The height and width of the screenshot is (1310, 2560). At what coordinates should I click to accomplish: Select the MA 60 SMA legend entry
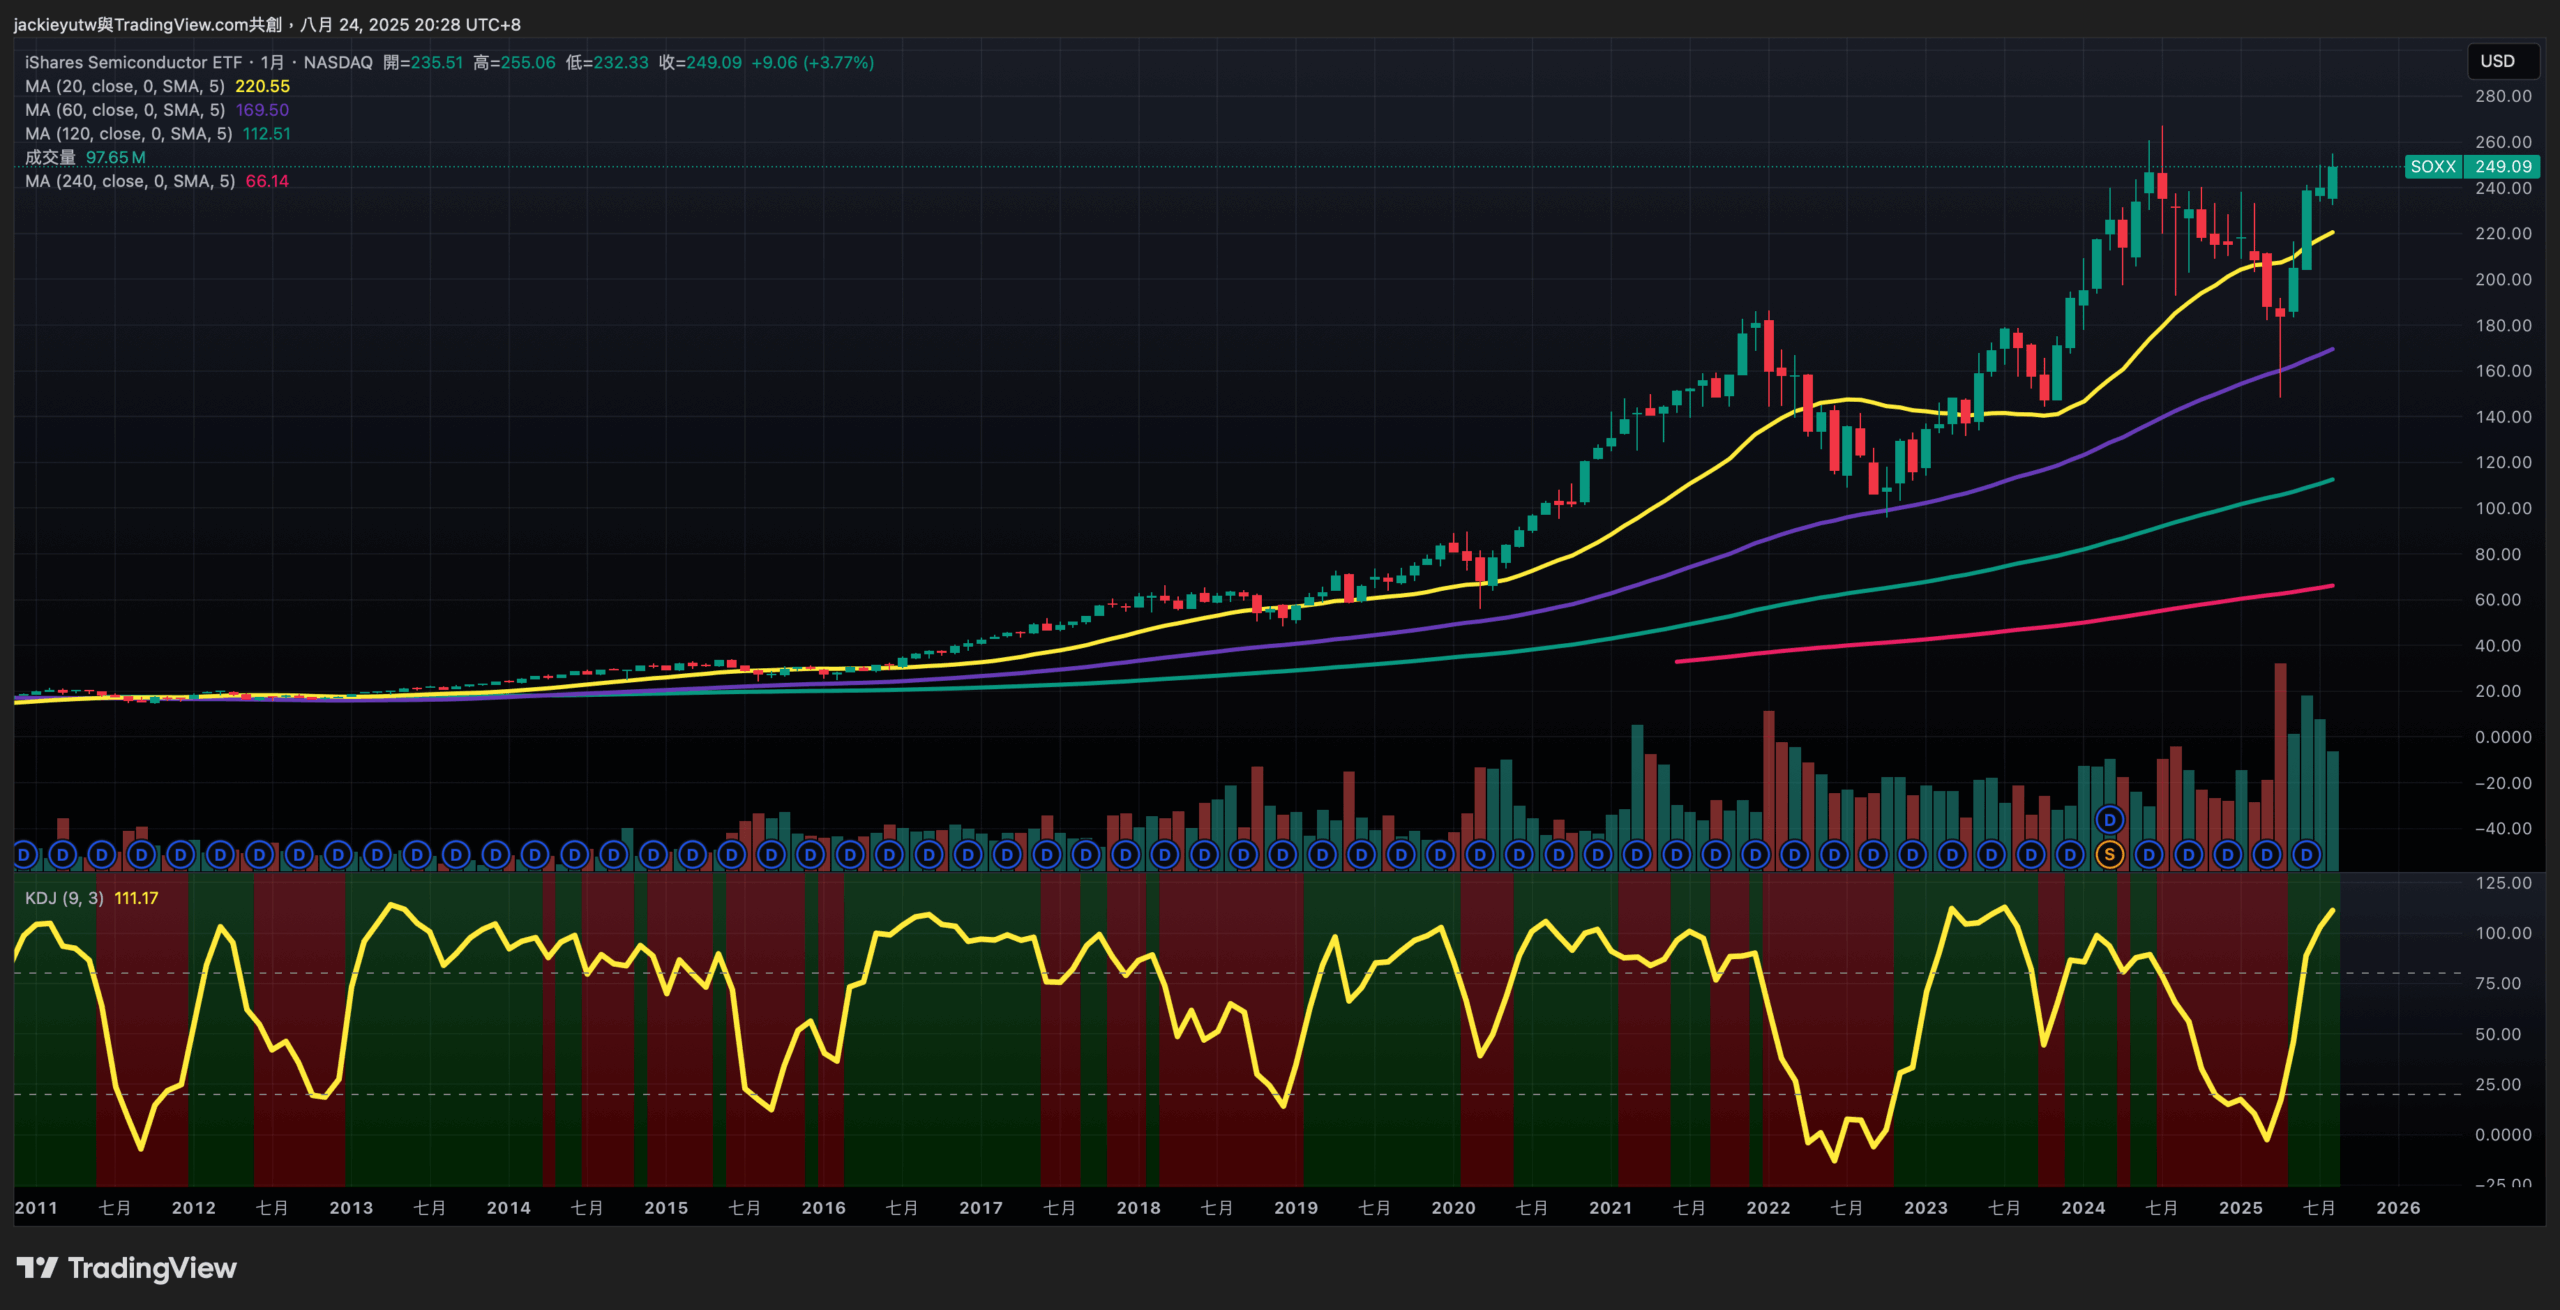tap(125, 110)
